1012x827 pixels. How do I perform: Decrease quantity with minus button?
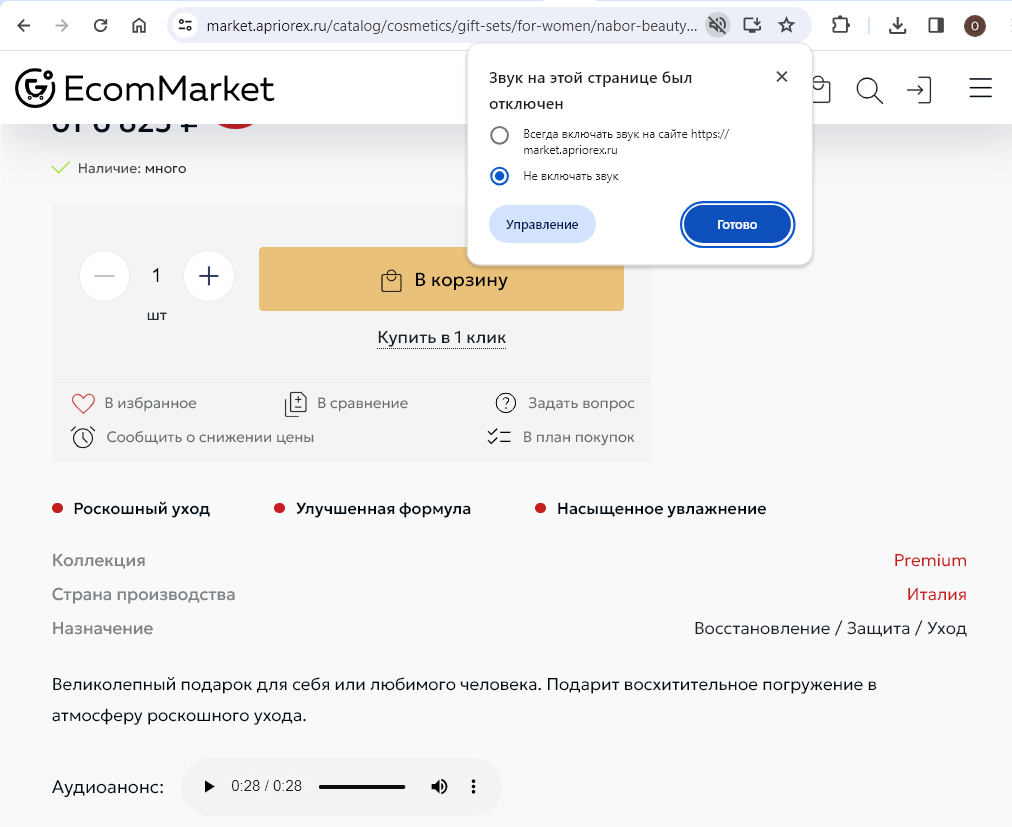click(x=104, y=276)
